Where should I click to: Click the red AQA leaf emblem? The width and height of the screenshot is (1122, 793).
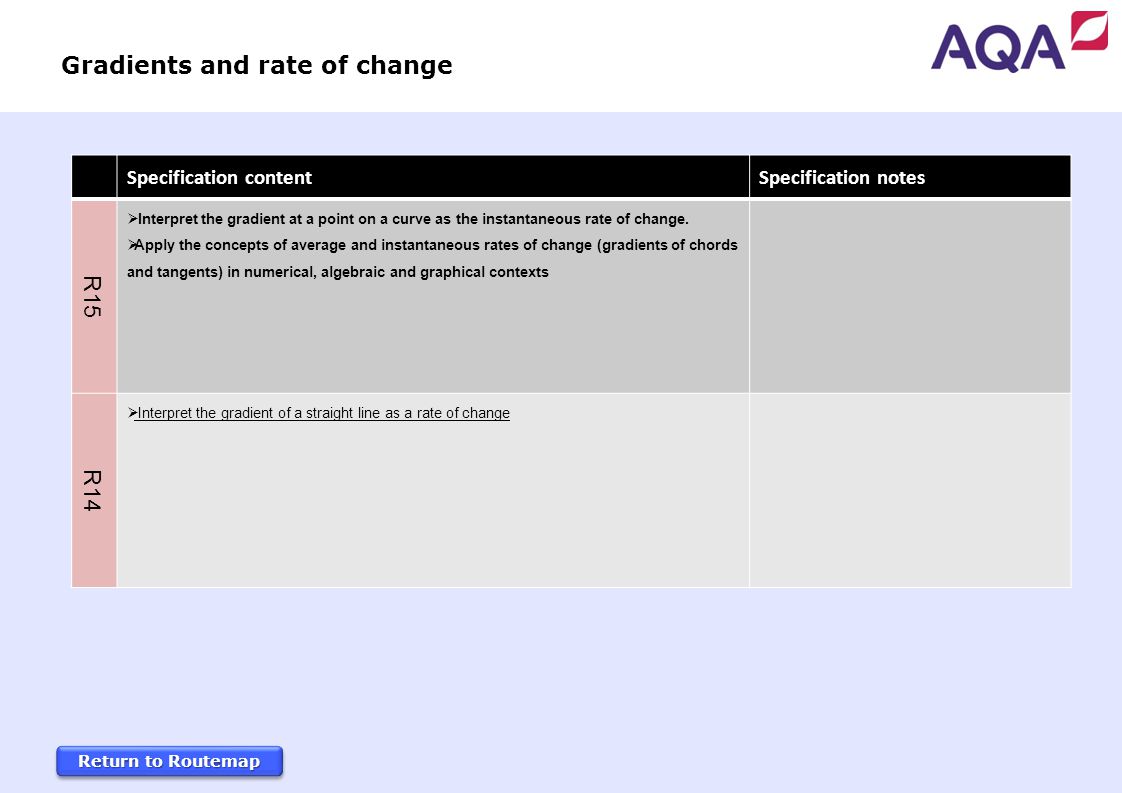point(1089,30)
